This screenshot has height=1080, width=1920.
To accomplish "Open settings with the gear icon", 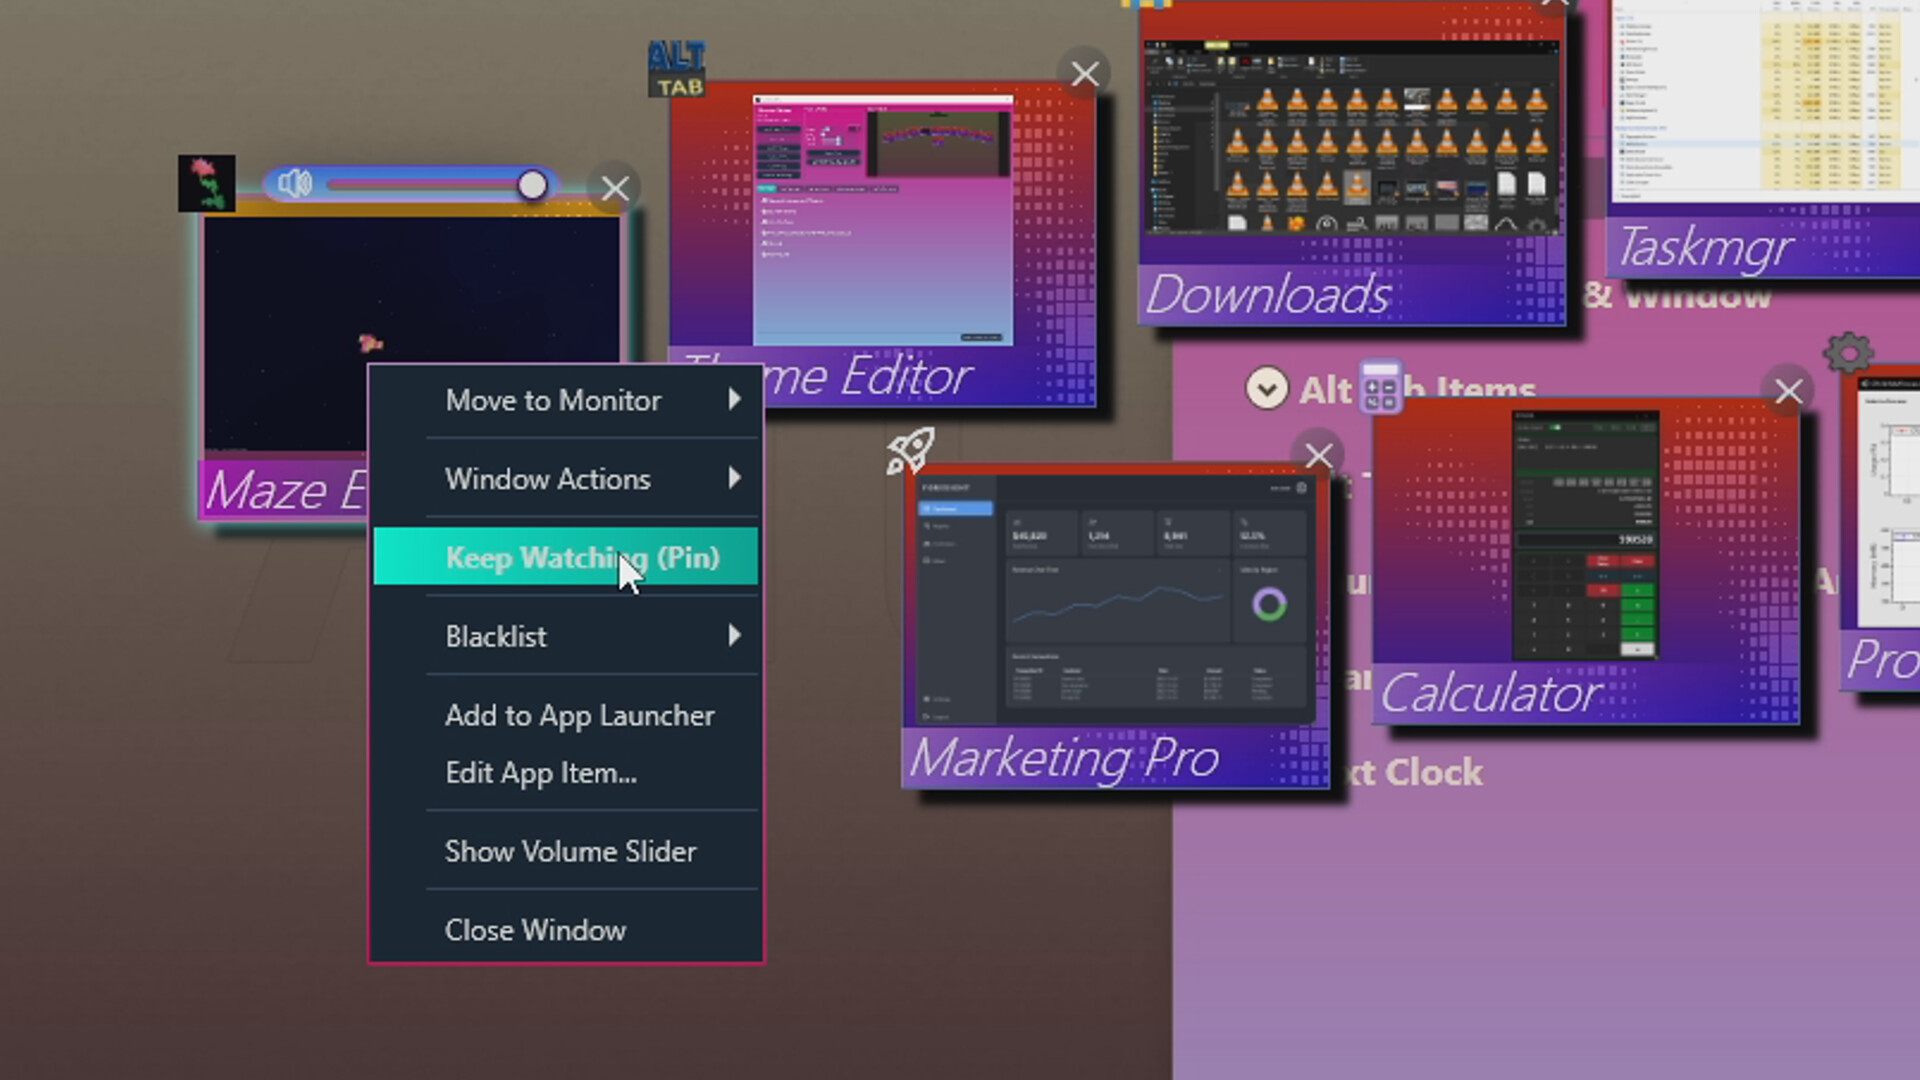I will pyautogui.click(x=1847, y=352).
